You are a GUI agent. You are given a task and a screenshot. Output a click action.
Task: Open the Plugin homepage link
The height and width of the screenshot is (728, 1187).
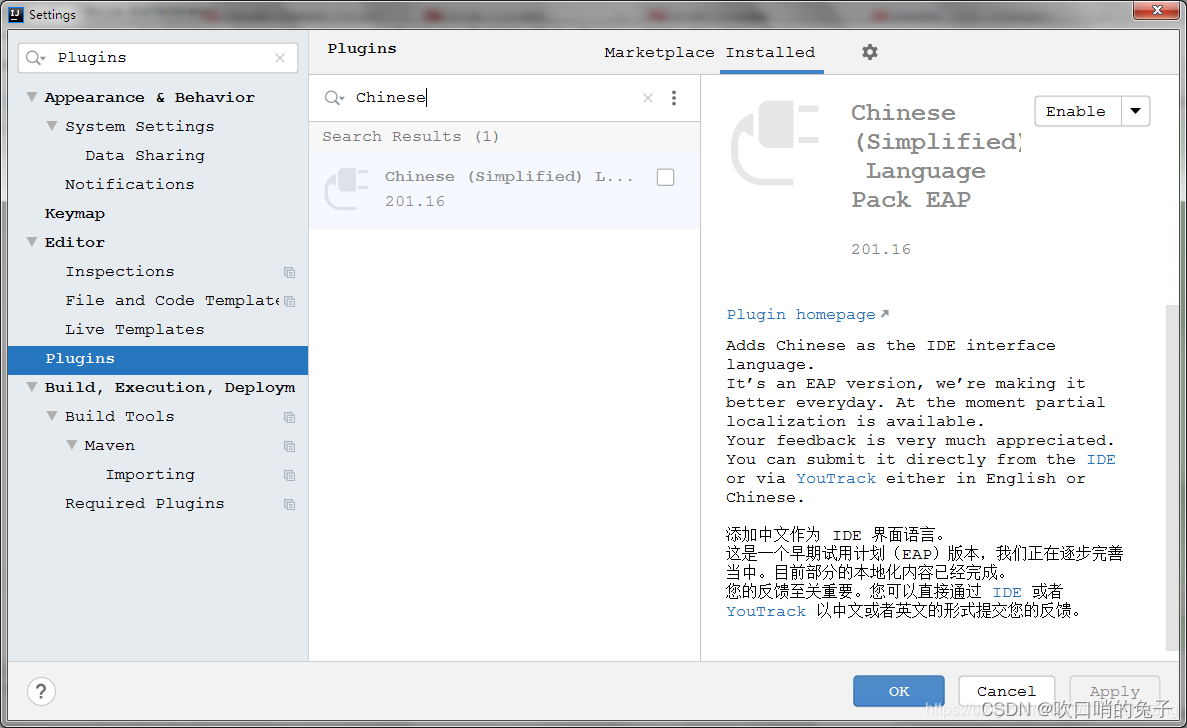click(x=807, y=314)
